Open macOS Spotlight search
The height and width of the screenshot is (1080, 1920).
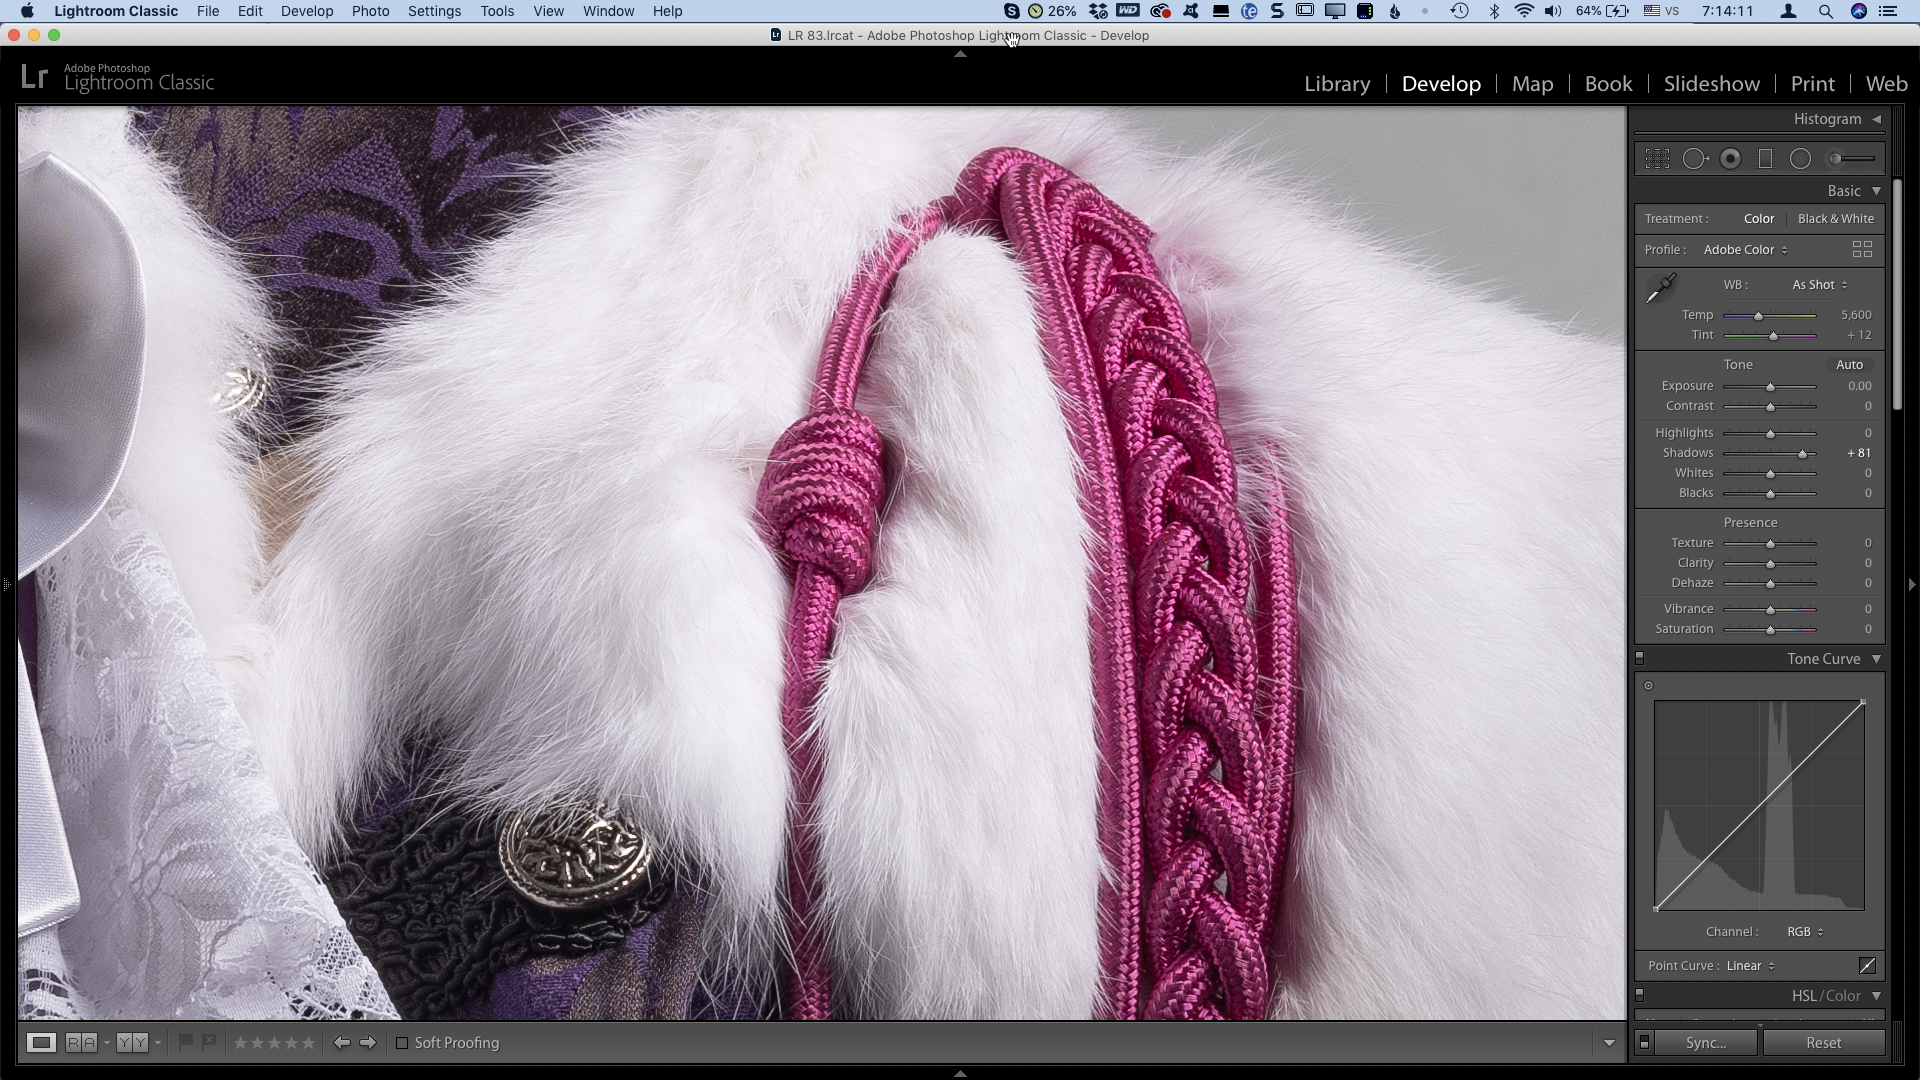click(1825, 11)
